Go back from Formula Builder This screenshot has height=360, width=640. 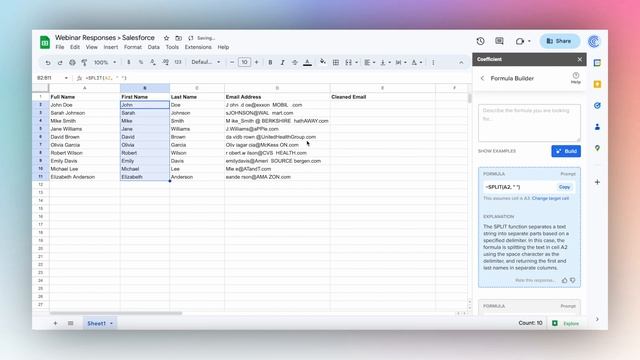(482, 78)
